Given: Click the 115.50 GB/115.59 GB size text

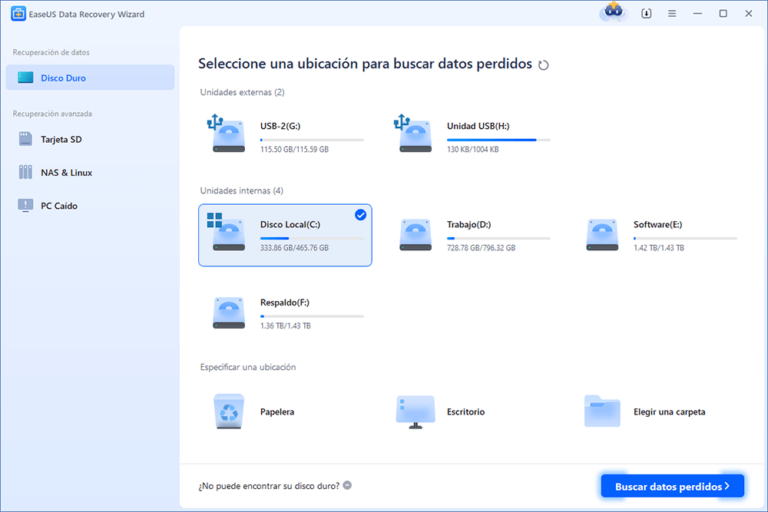Looking at the screenshot, I should tap(294, 149).
